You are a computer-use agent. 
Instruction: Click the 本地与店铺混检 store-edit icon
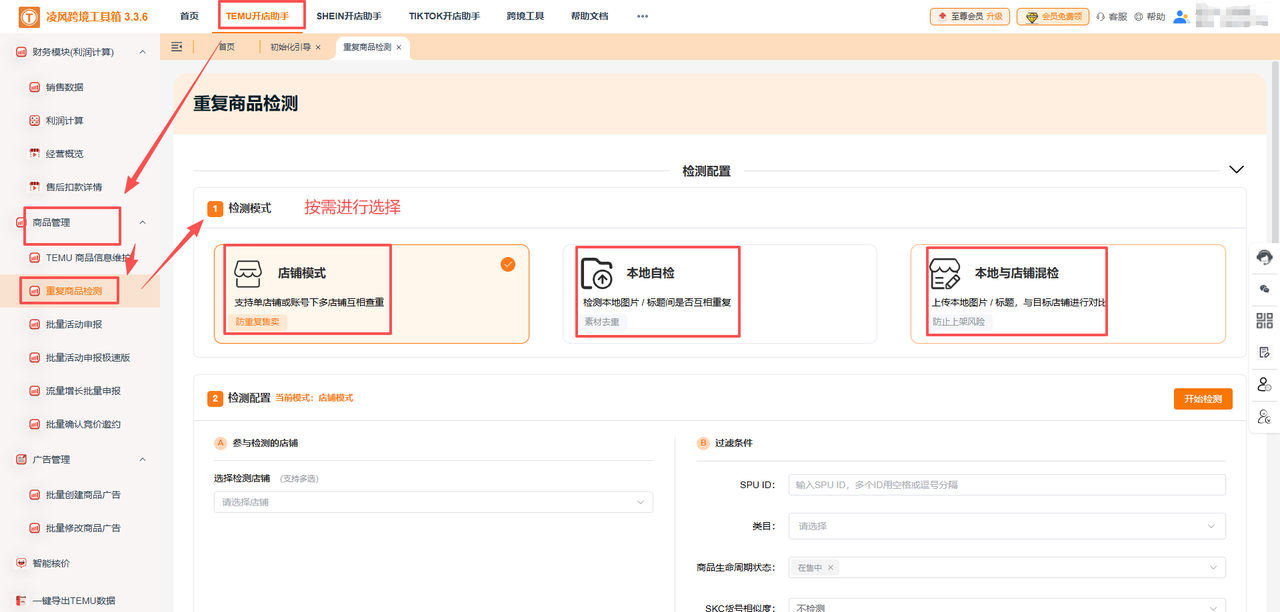pyautogui.click(x=945, y=273)
